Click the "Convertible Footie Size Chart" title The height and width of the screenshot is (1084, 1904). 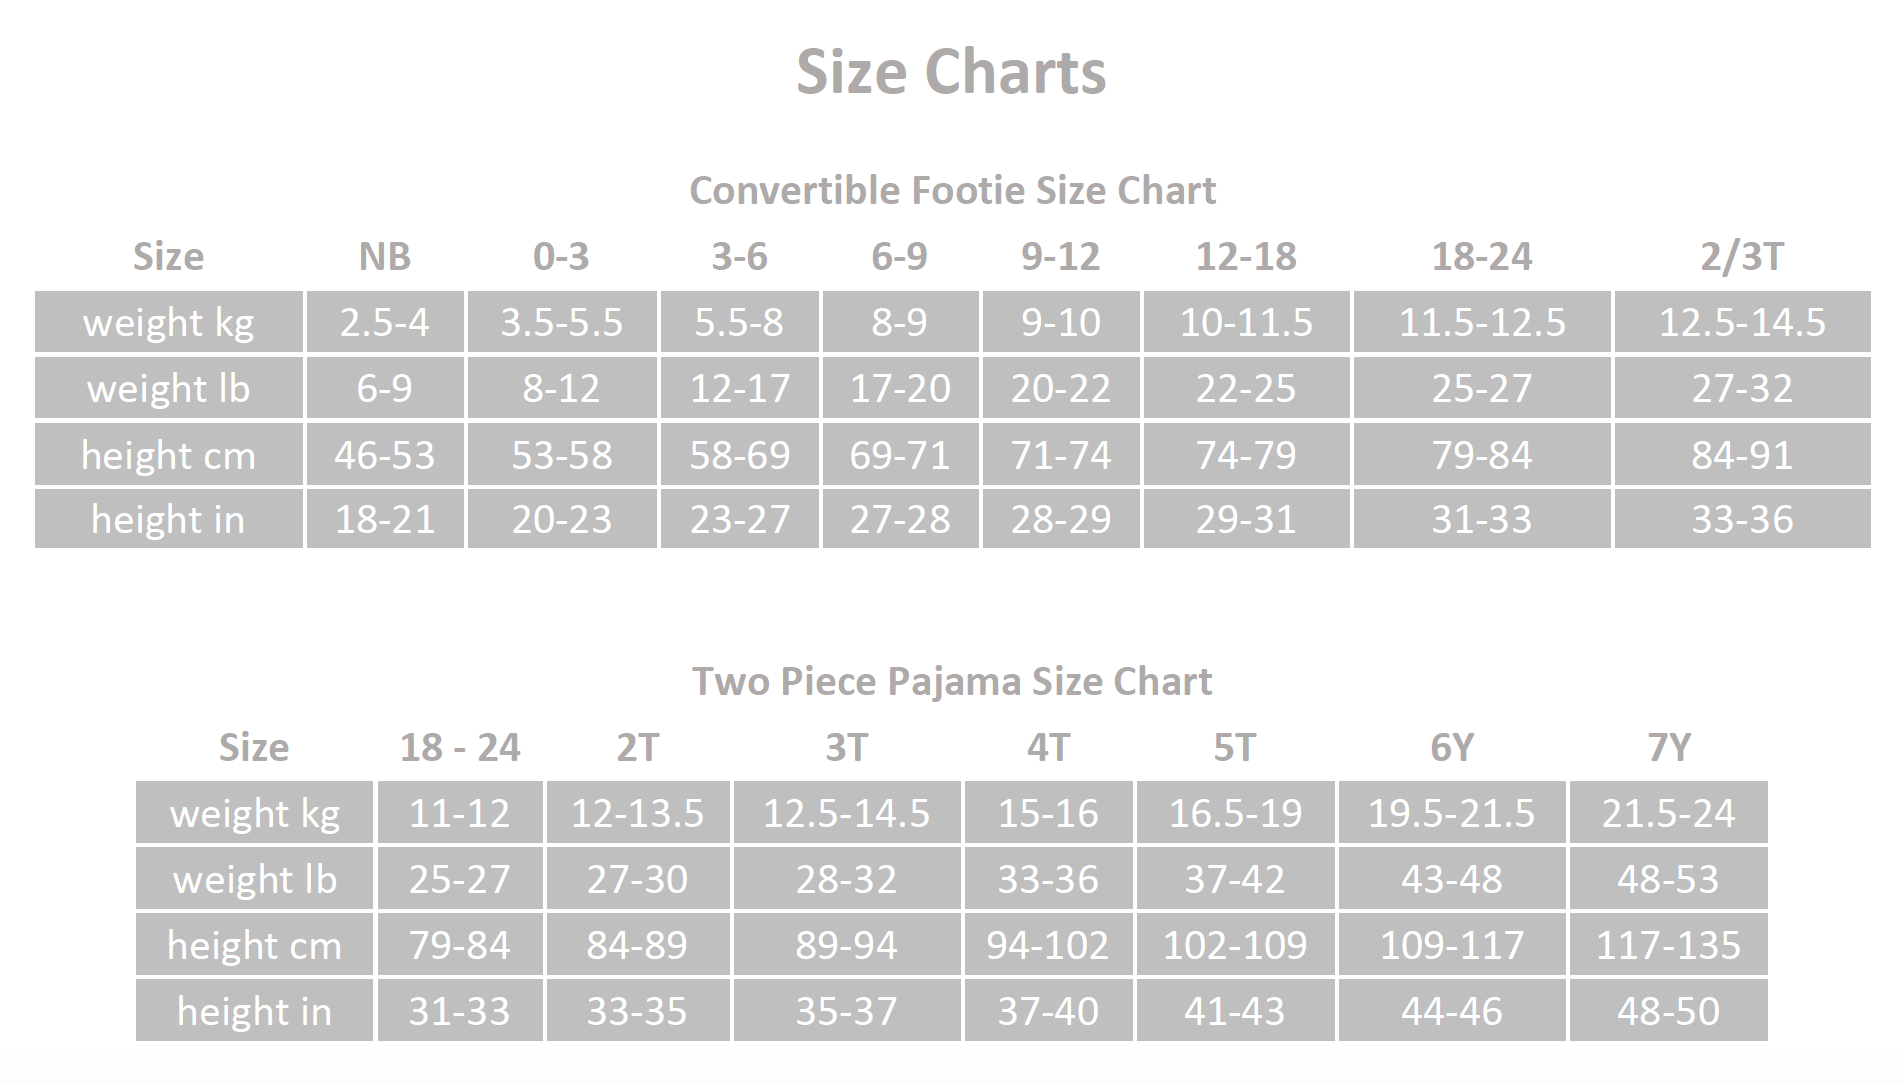(x=952, y=190)
